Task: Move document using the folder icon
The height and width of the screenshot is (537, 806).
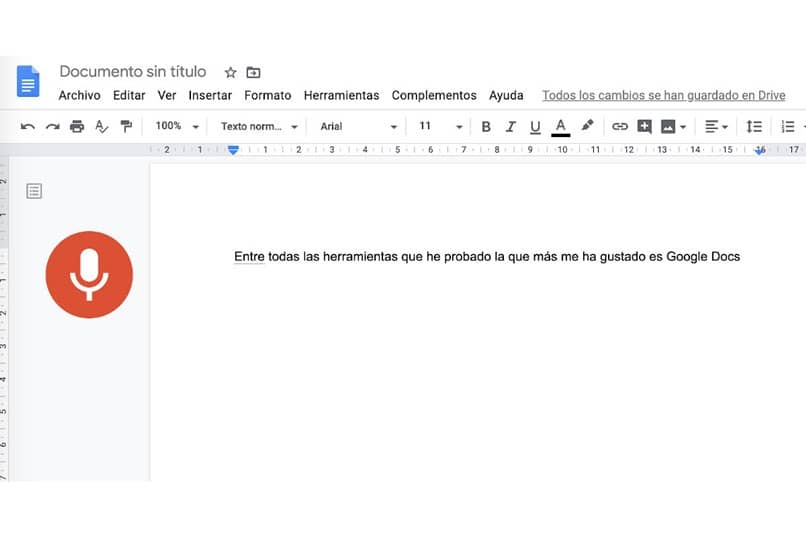Action: point(253,72)
